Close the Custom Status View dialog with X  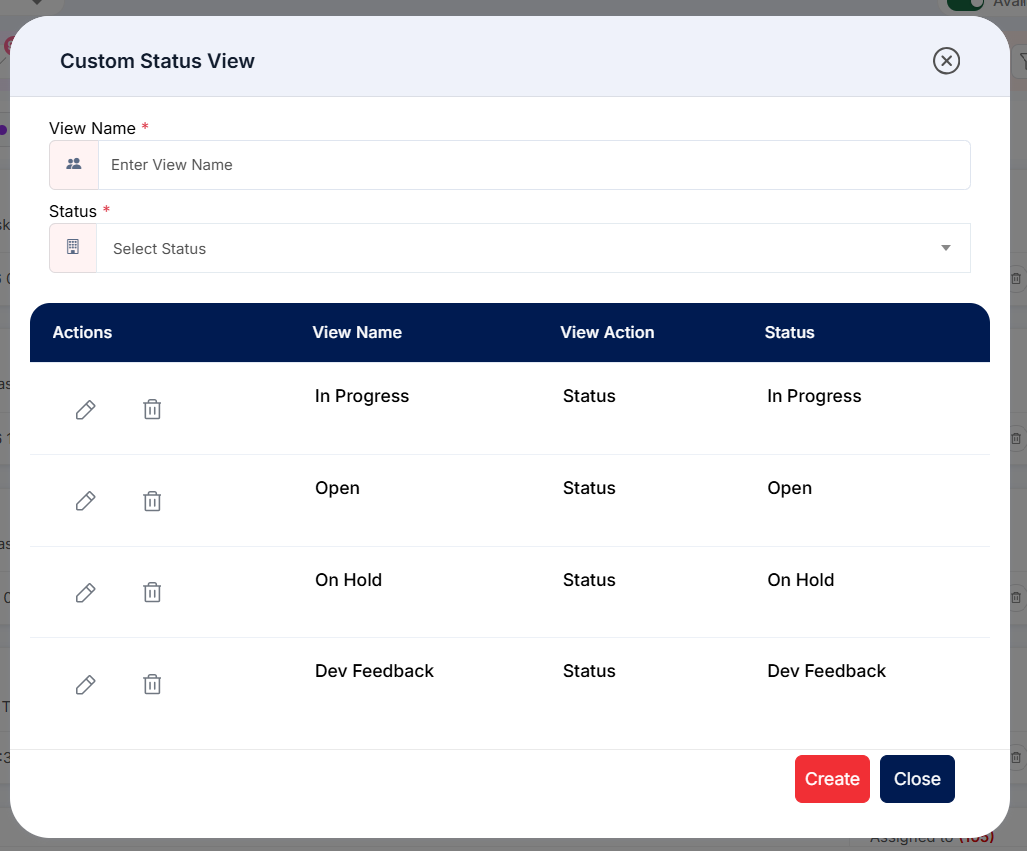pos(946,61)
